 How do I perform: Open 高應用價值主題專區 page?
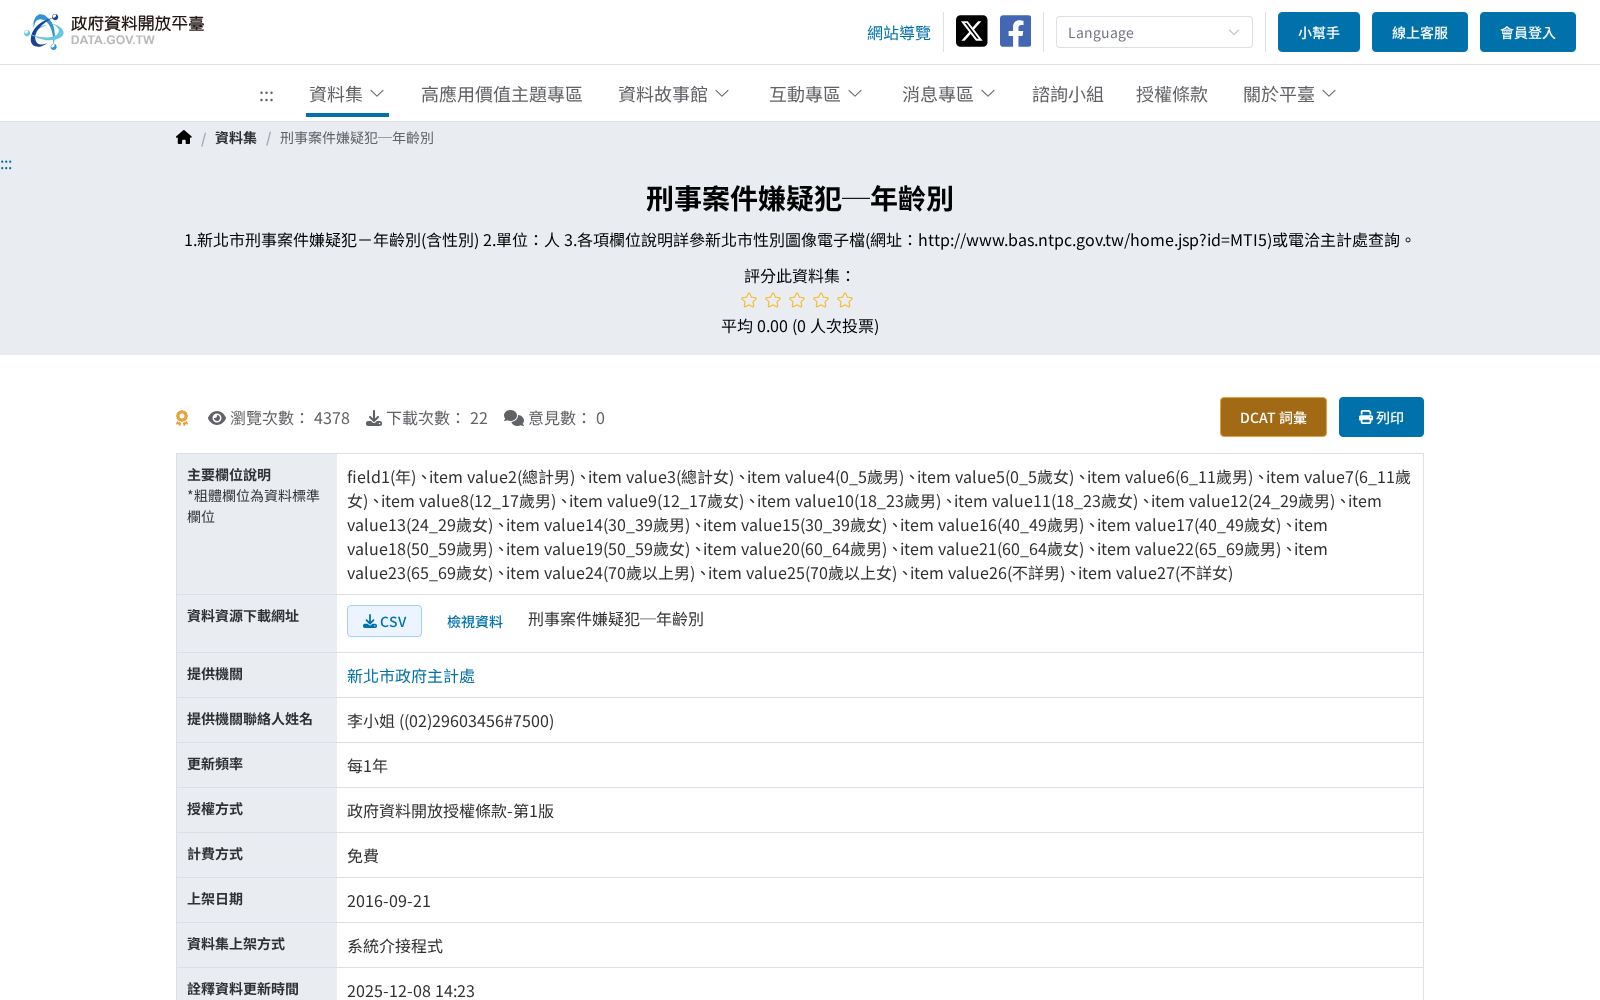coord(502,94)
